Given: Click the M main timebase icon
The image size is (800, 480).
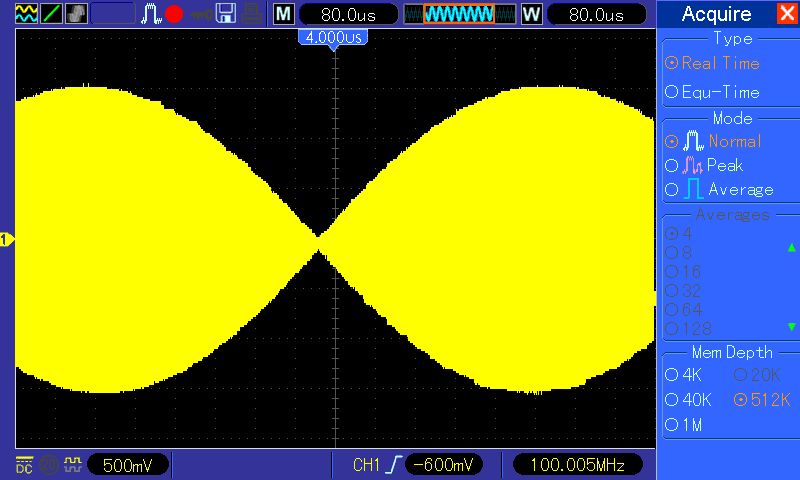Looking at the screenshot, I should pos(284,14).
